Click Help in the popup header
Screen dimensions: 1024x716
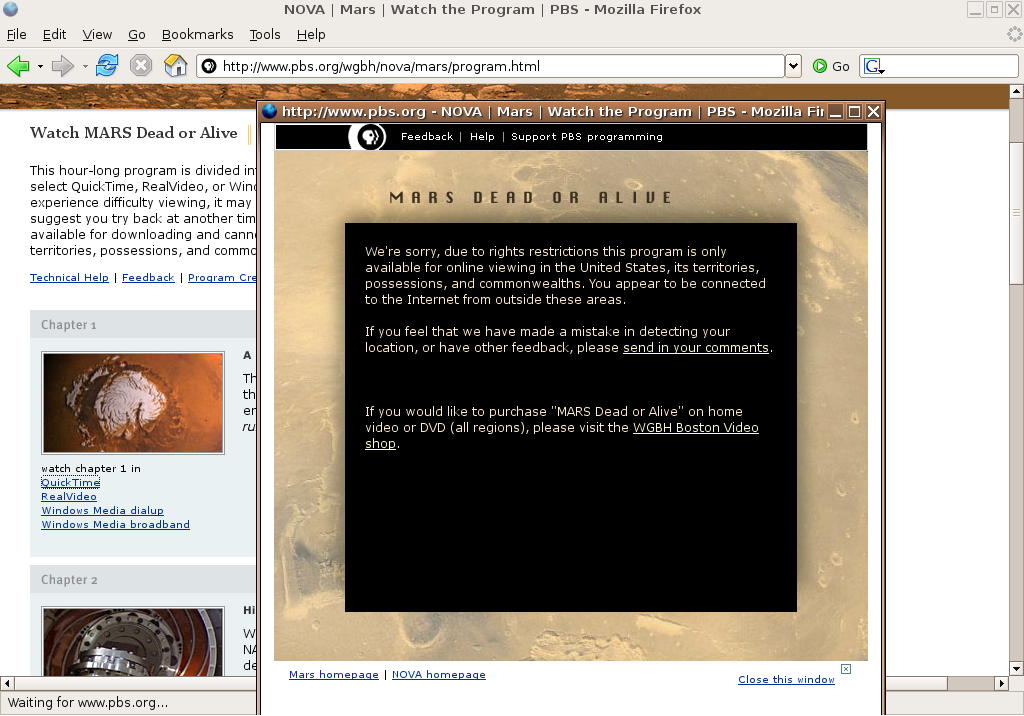[482, 137]
